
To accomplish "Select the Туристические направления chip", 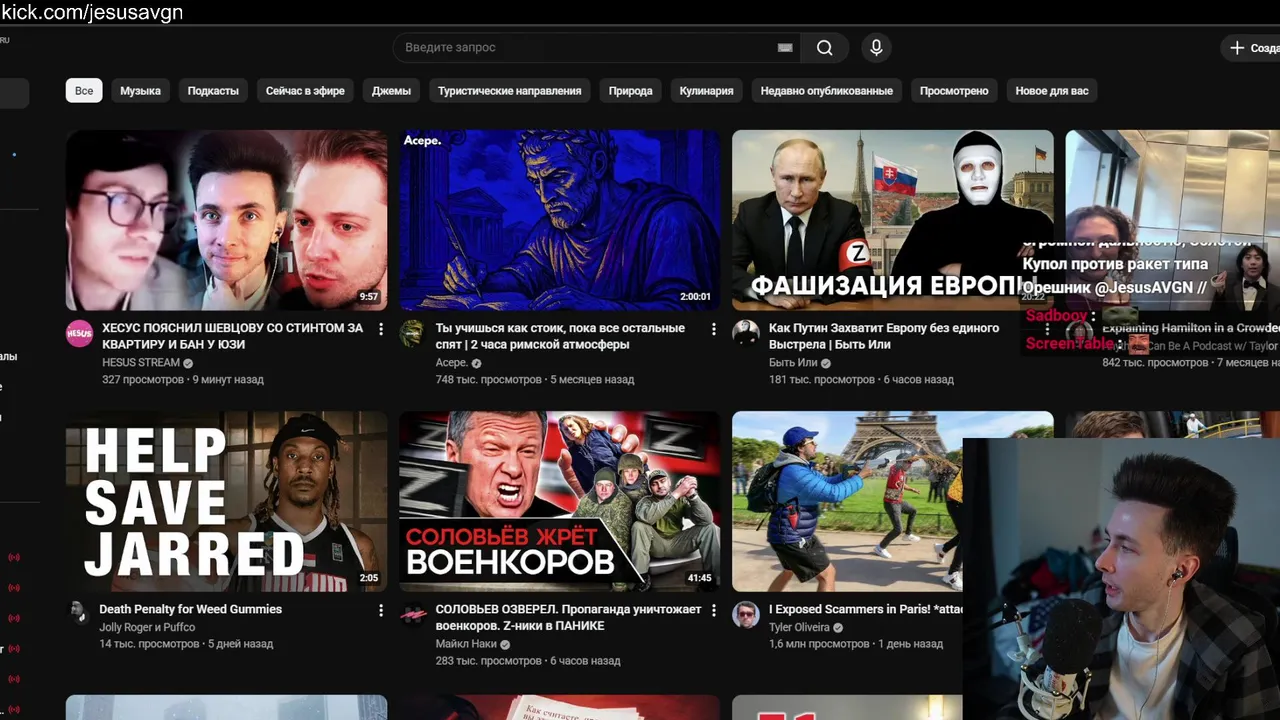I will click(509, 91).
